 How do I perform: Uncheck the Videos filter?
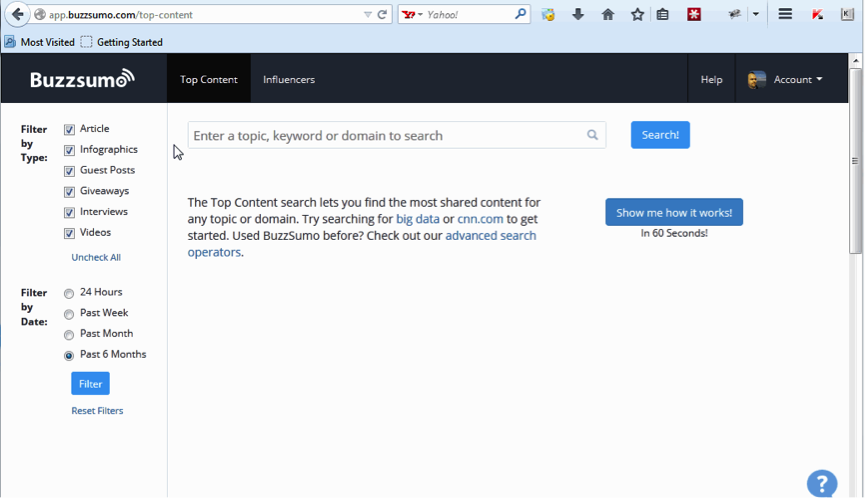(69, 233)
